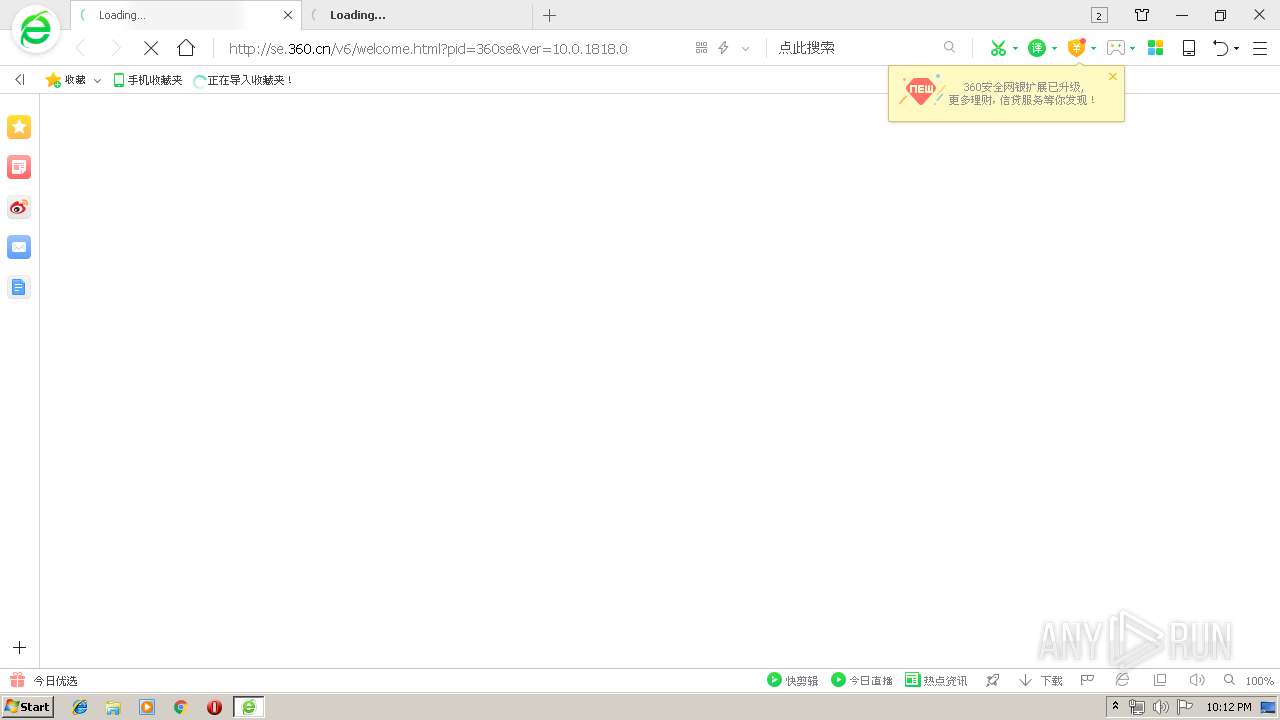Show hidden system tray icons
Viewport: 1280px width, 720px height.
click(x=1115, y=707)
